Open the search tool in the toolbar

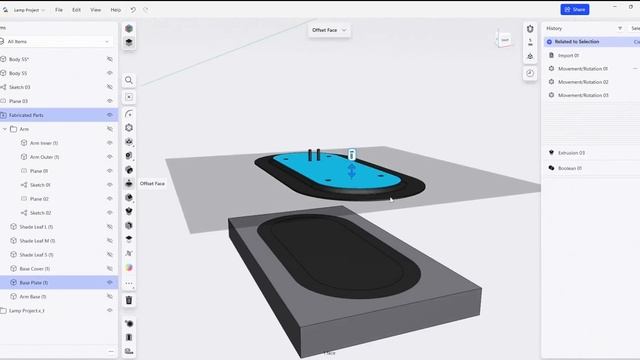click(x=129, y=80)
